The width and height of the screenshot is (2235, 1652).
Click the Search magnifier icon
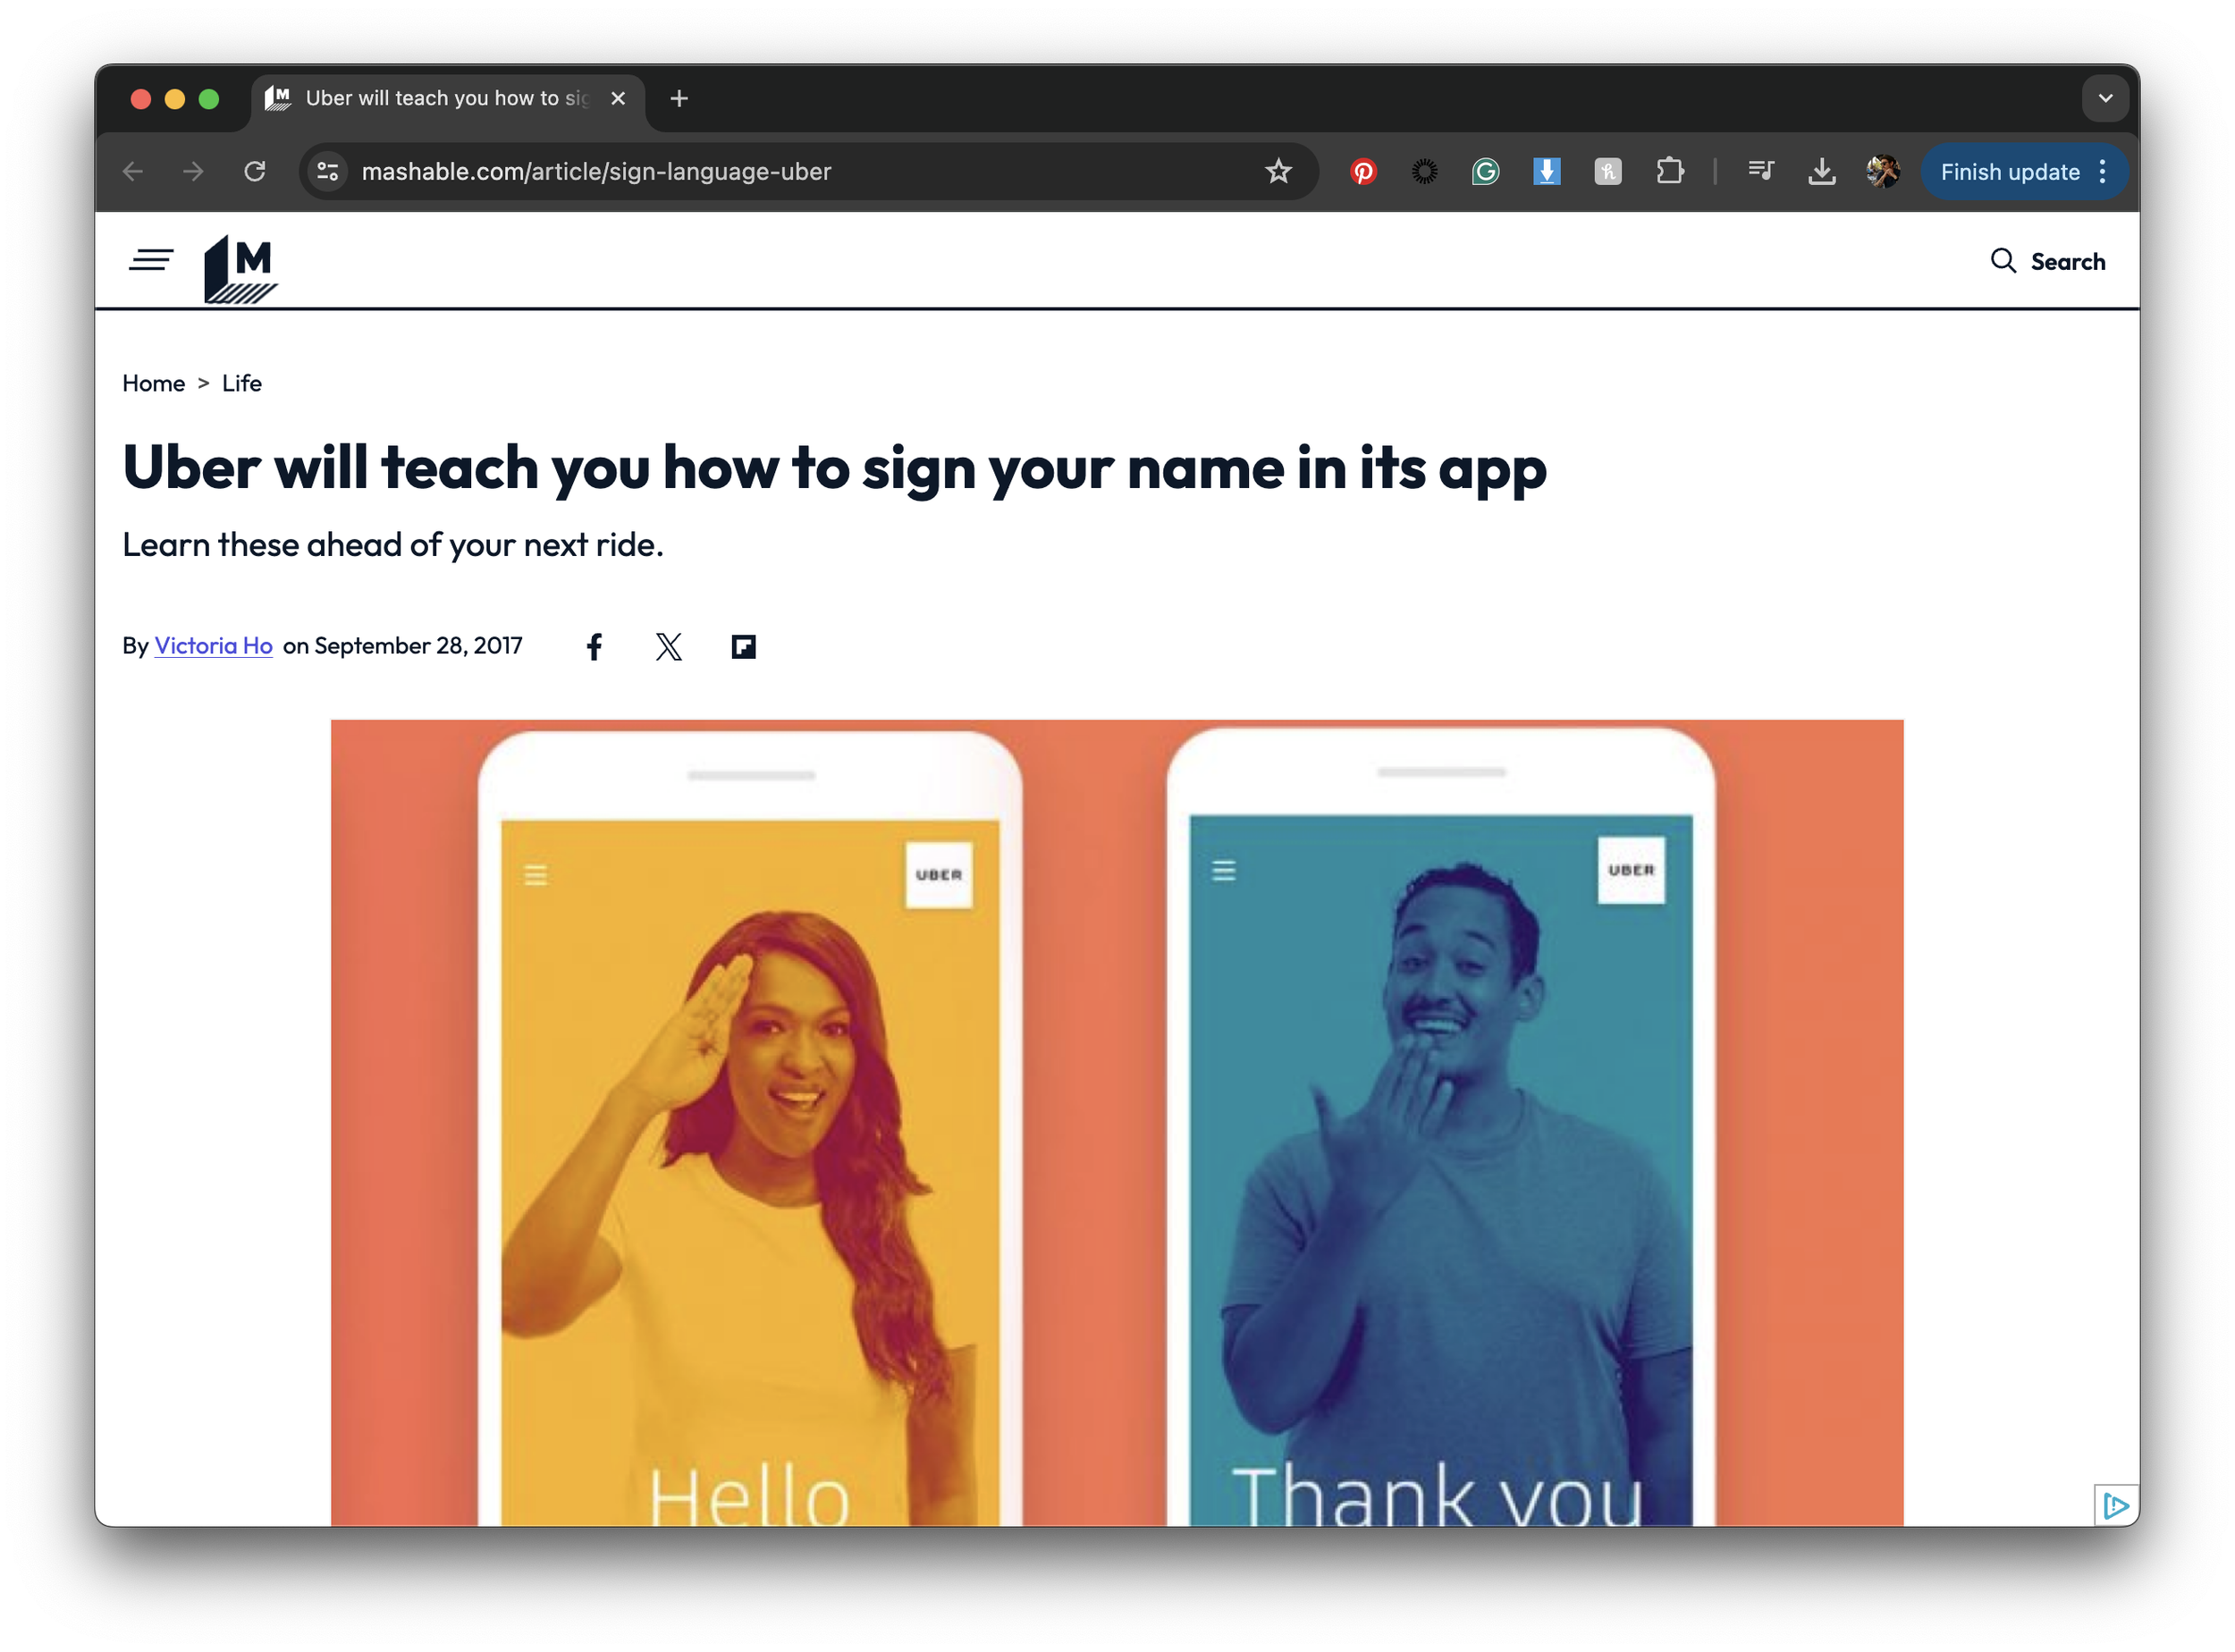click(x=2002, y=261)
